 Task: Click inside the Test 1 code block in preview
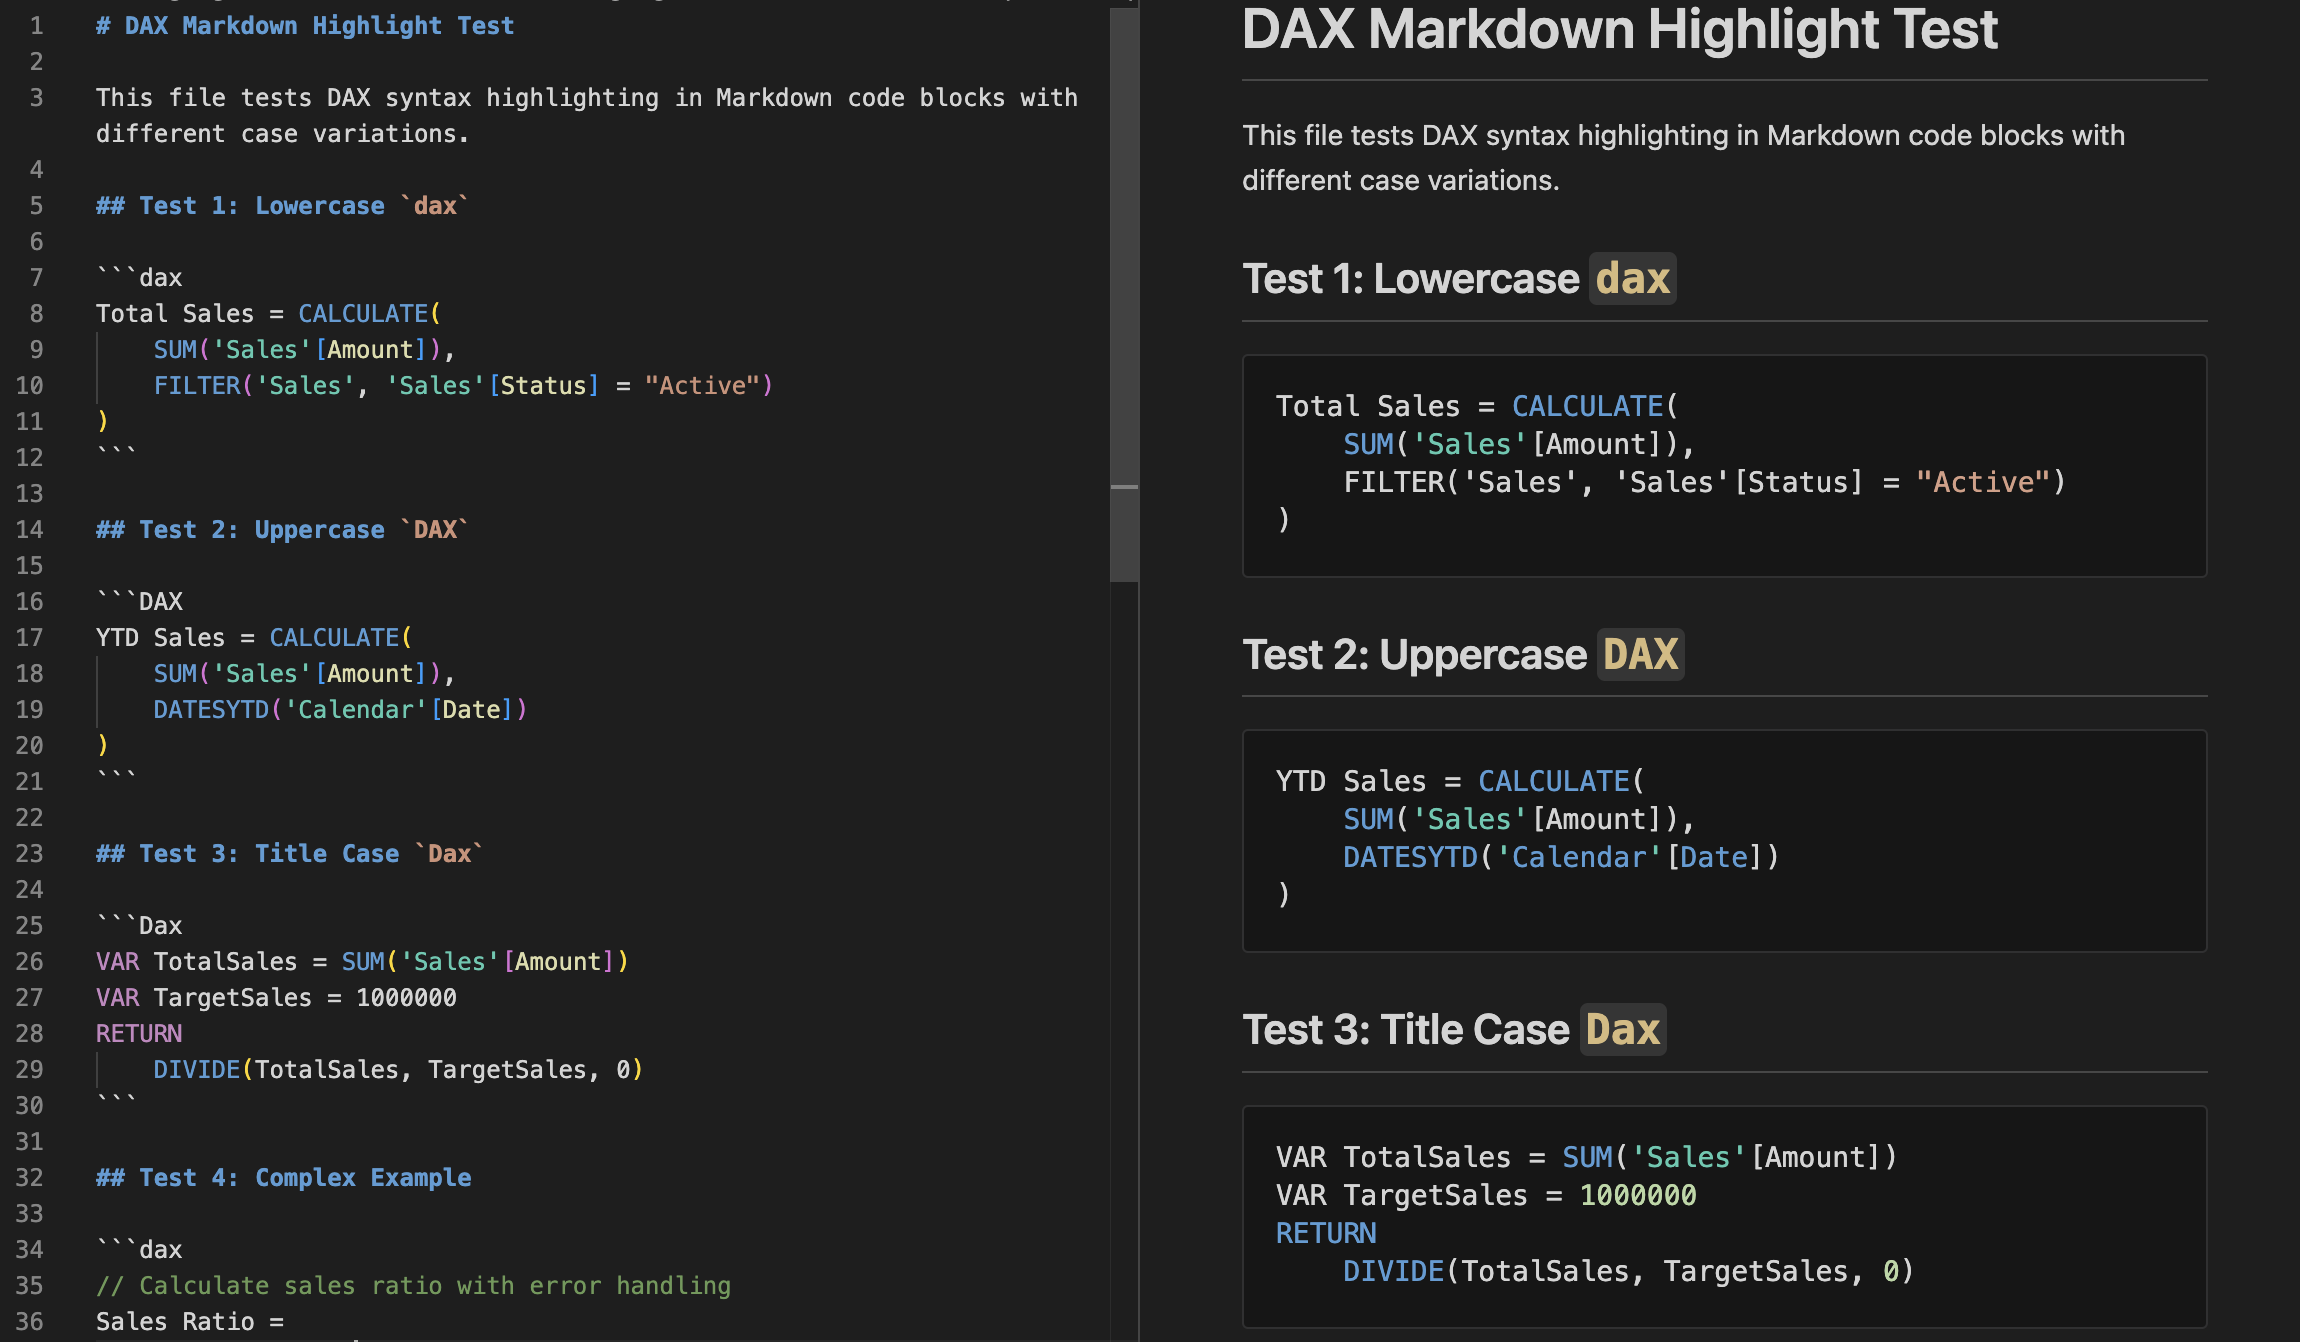tap(1600, 460)
